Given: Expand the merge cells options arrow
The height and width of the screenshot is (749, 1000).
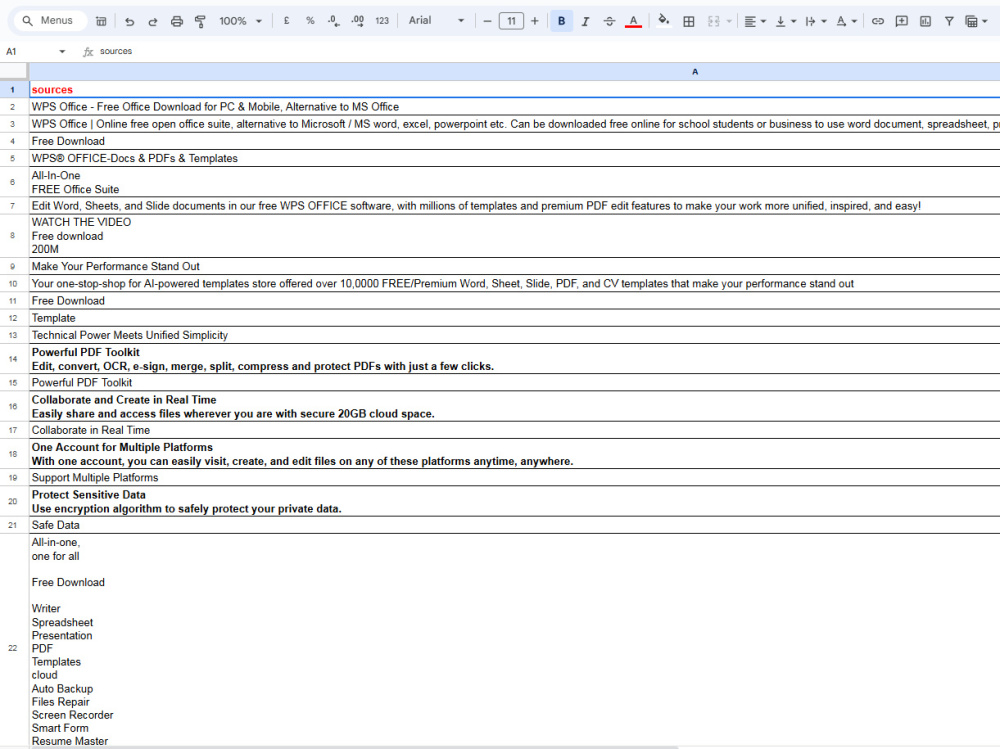Looking at the screenshot, I should [729, 21].
